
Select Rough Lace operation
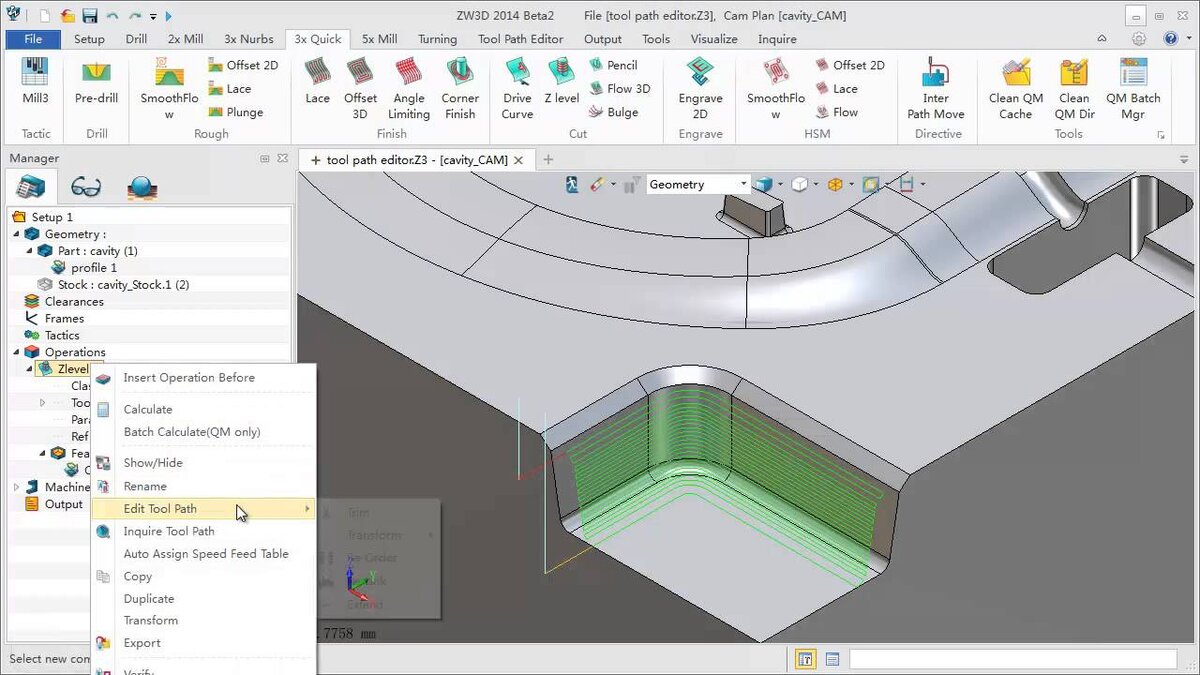click(x=229, y=89)
